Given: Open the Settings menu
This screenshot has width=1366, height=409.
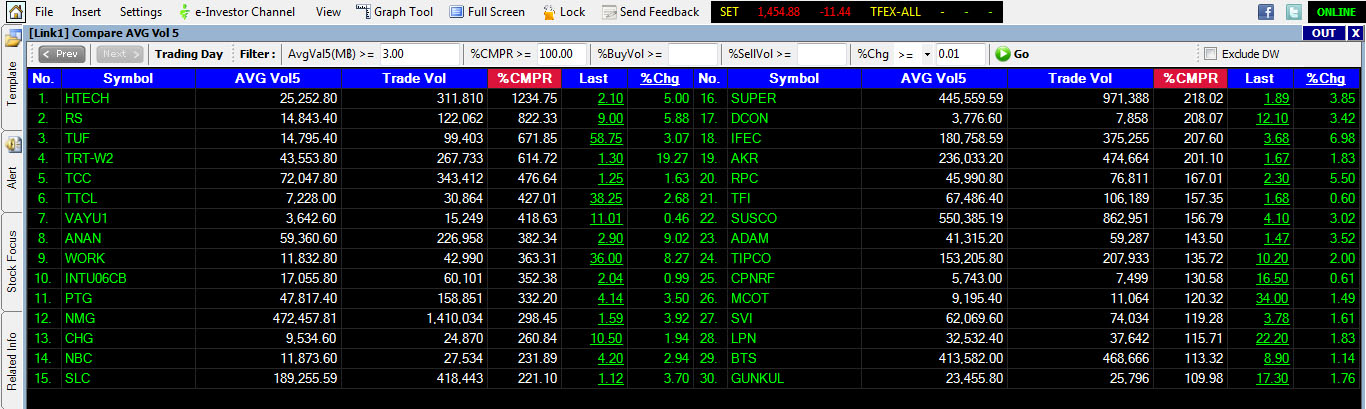Looking at the screenshot, I should [x=140, y=12].
